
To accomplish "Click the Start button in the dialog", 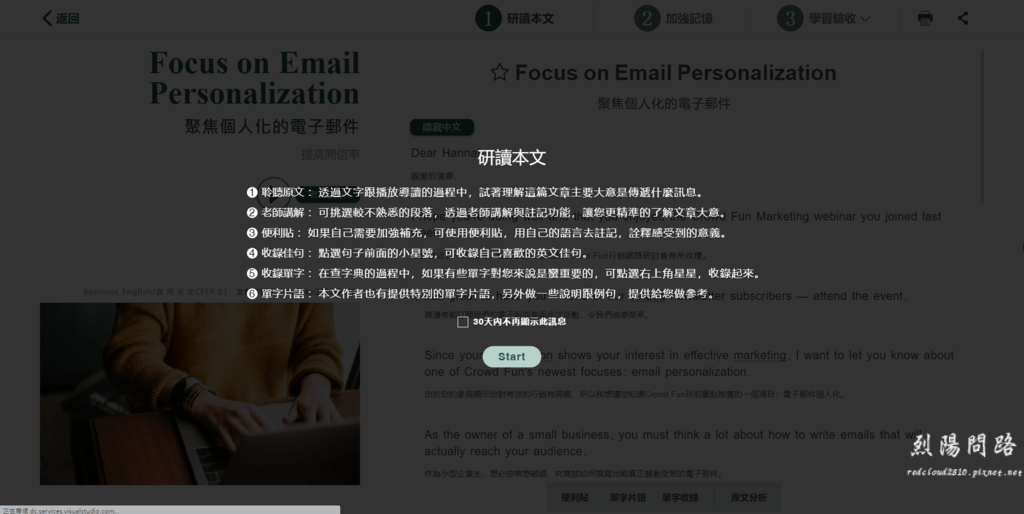I will click(511, 357).
